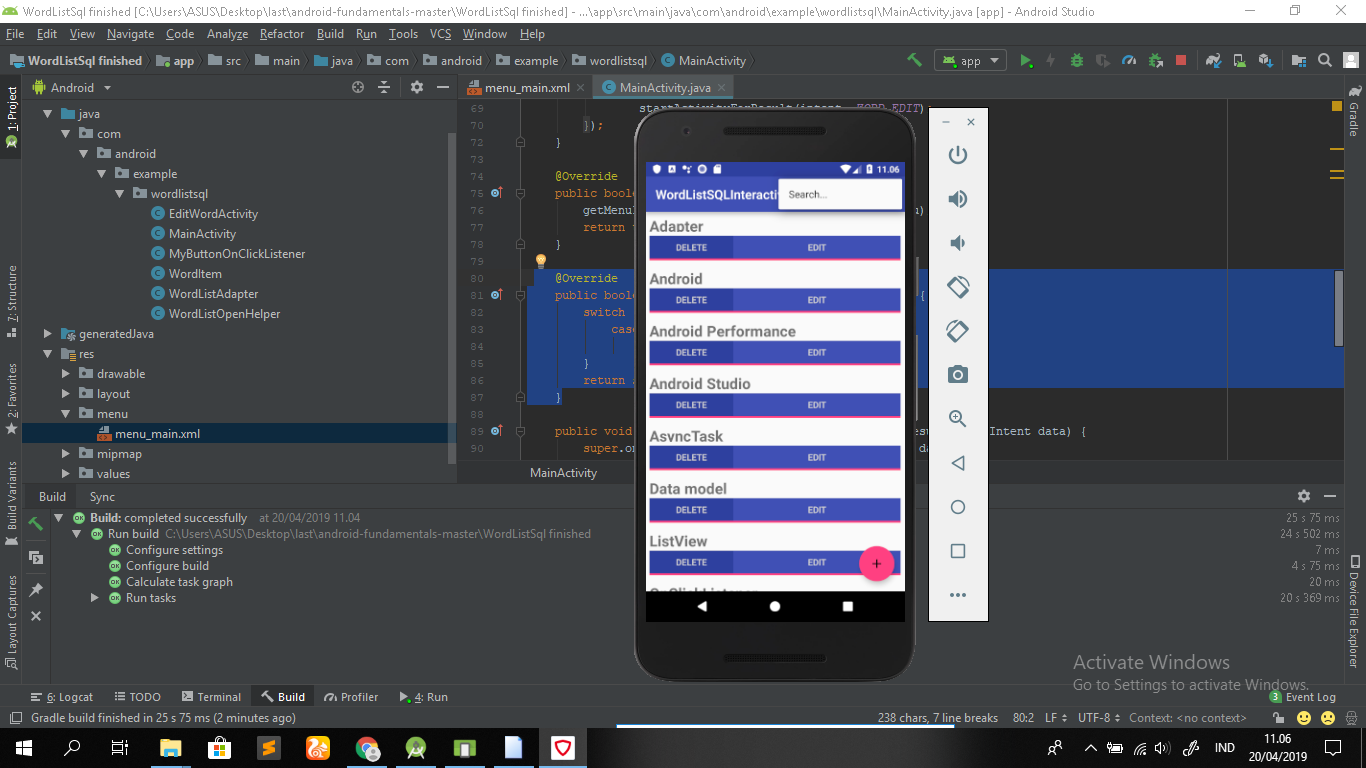Click collapse all icon in Project panel
The width and height of the screenshot is (1366, 768).
pos(384,87)
